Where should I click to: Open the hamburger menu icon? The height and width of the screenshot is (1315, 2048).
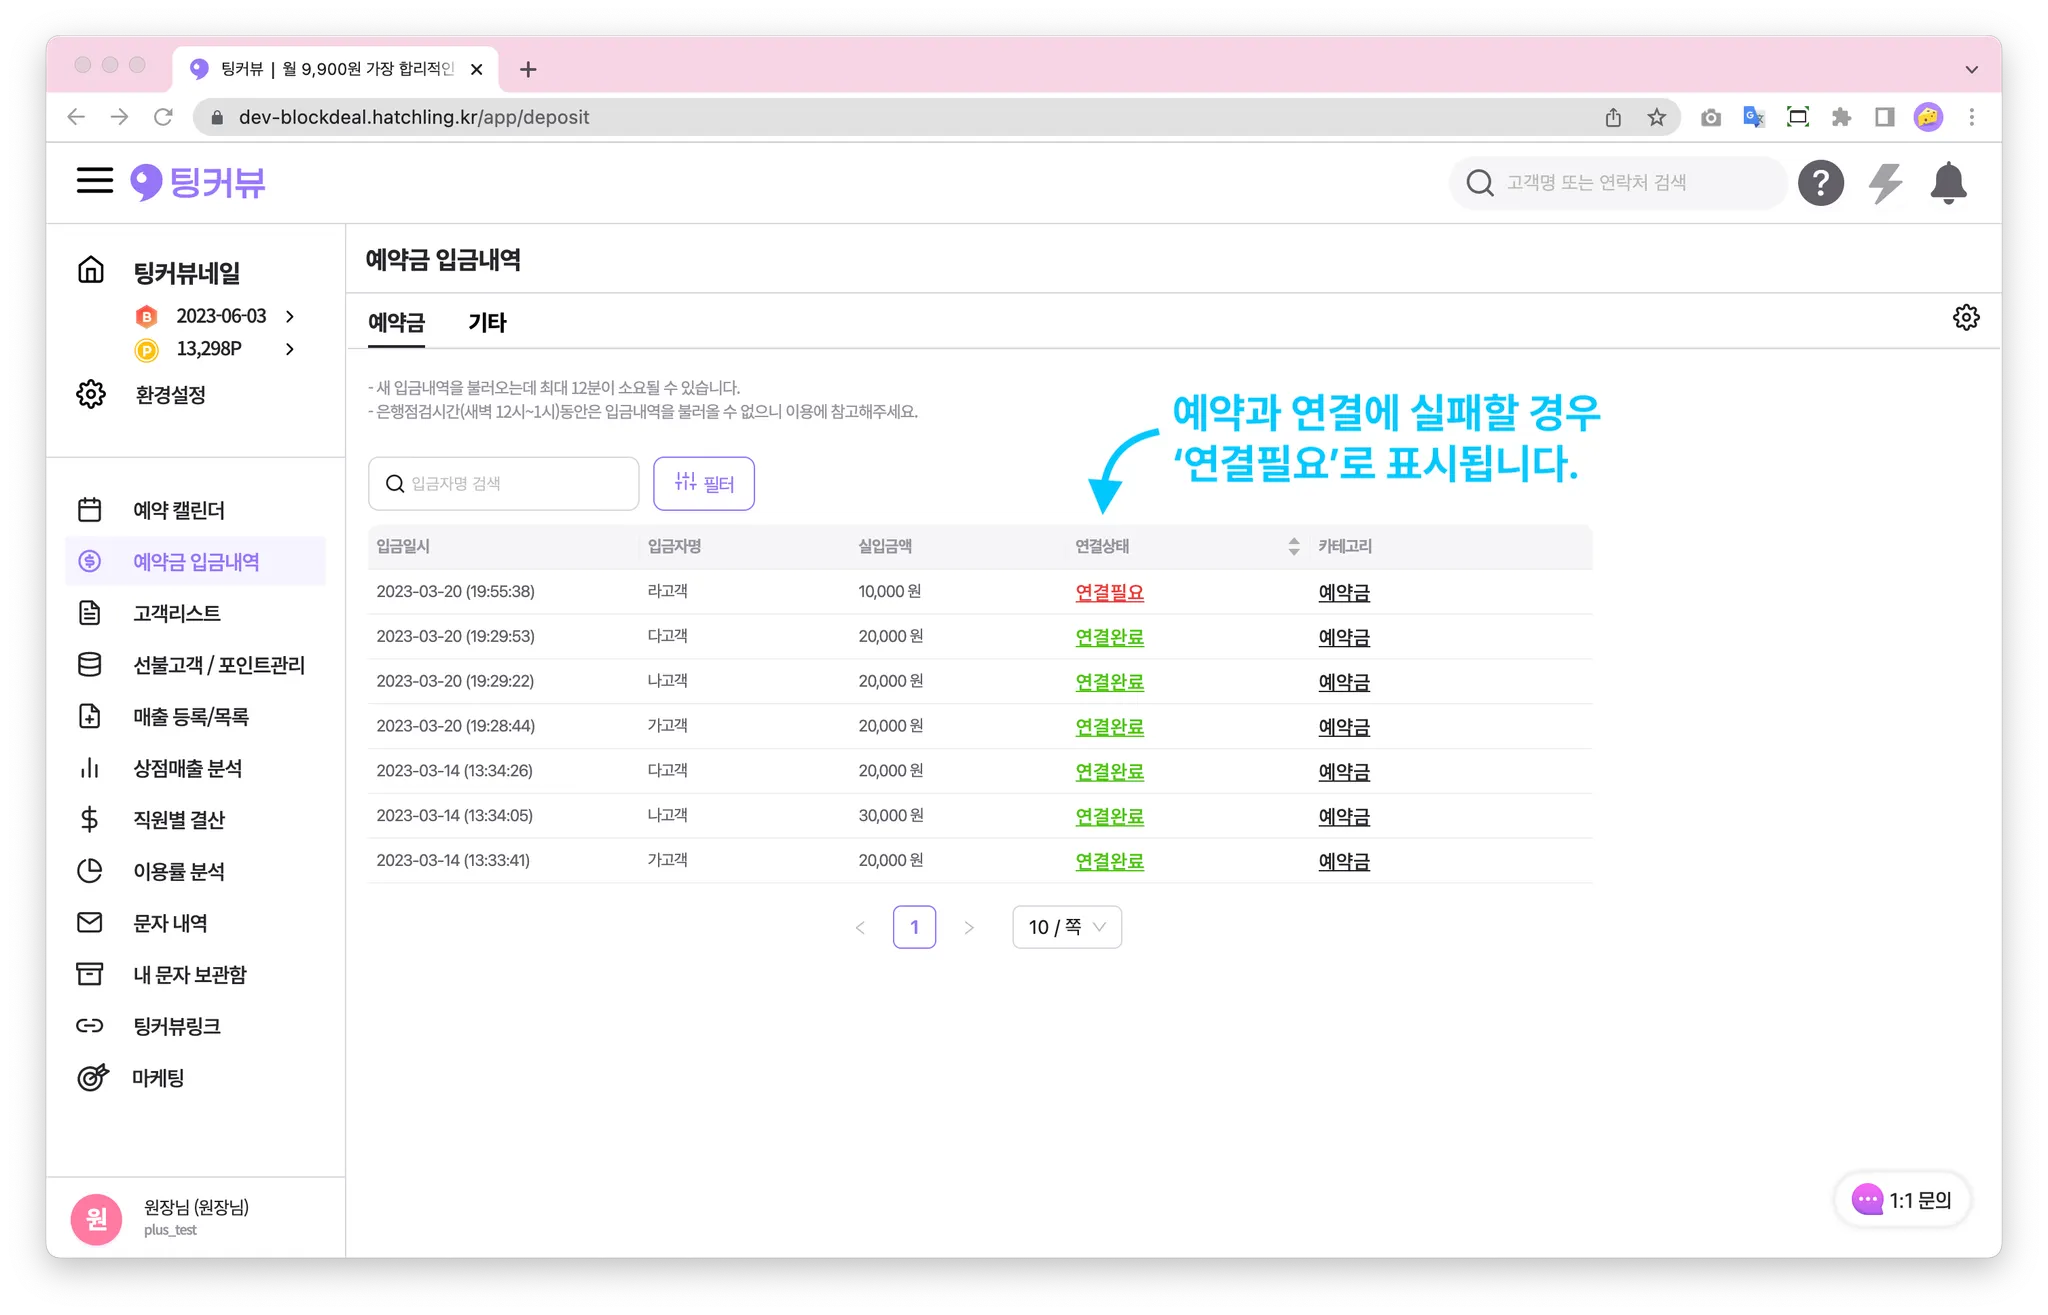[95, 181]
